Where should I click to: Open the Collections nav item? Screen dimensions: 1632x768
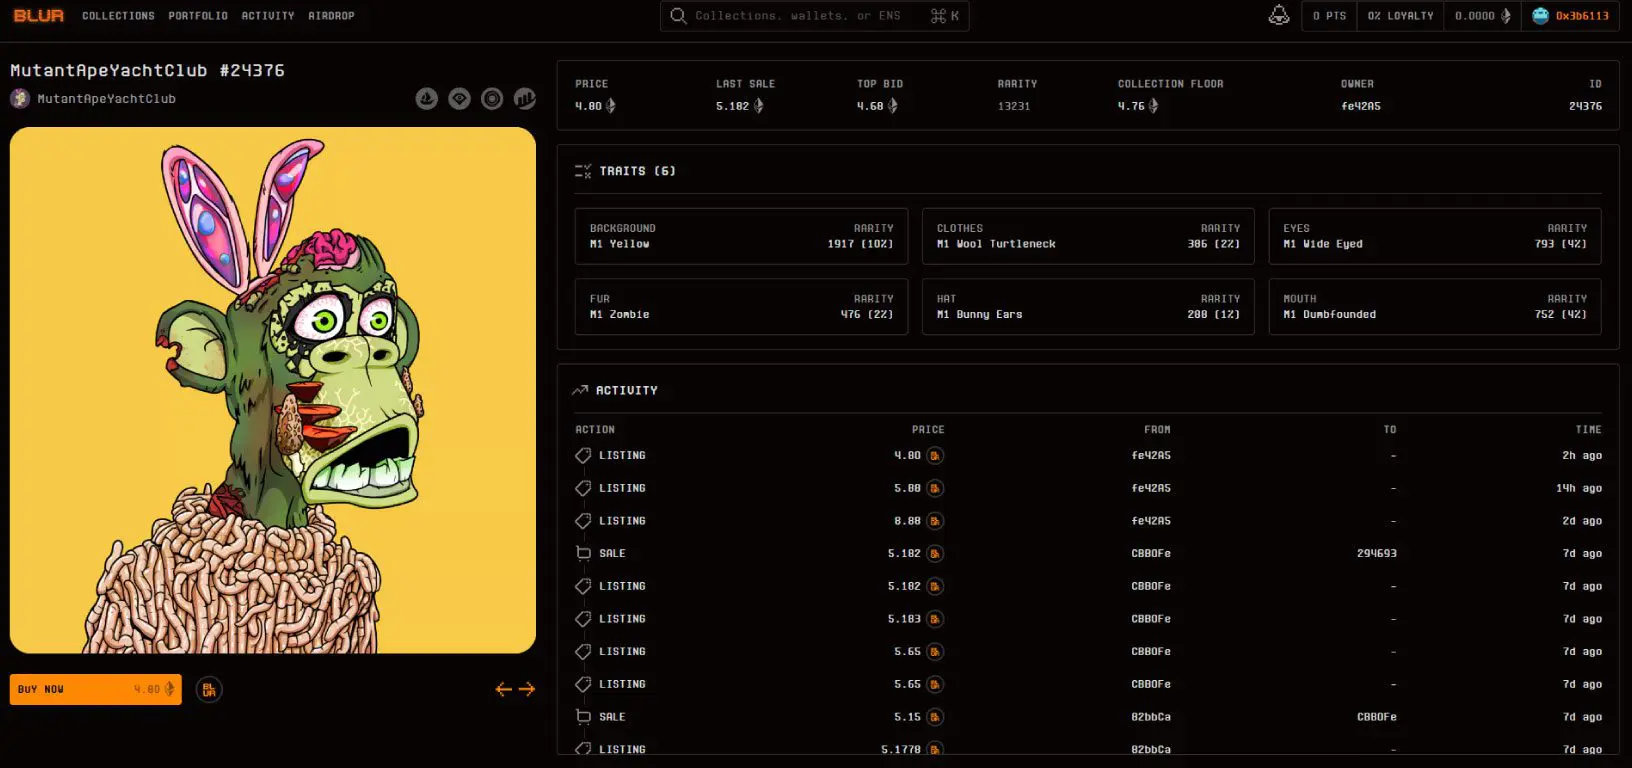tap(118, 16)
